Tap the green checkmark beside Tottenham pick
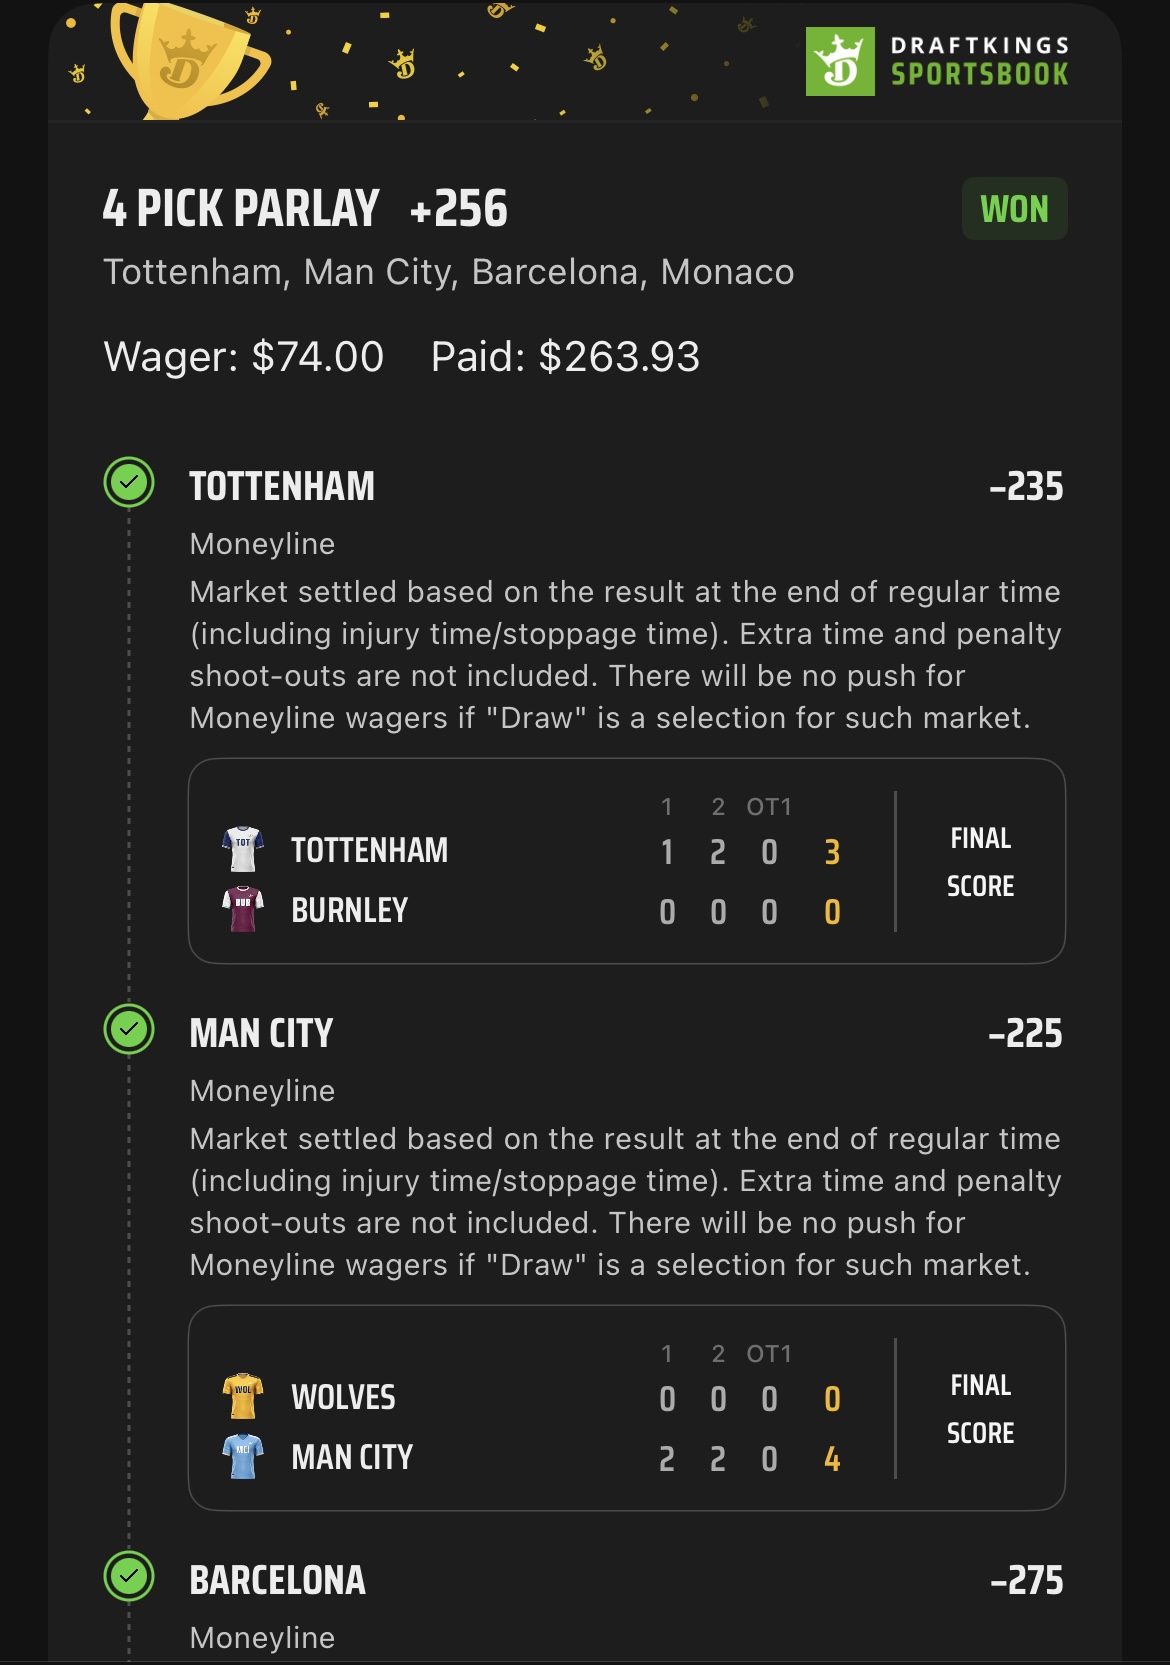This screenshot has width=1170, height=1665. tap(129, 483)
